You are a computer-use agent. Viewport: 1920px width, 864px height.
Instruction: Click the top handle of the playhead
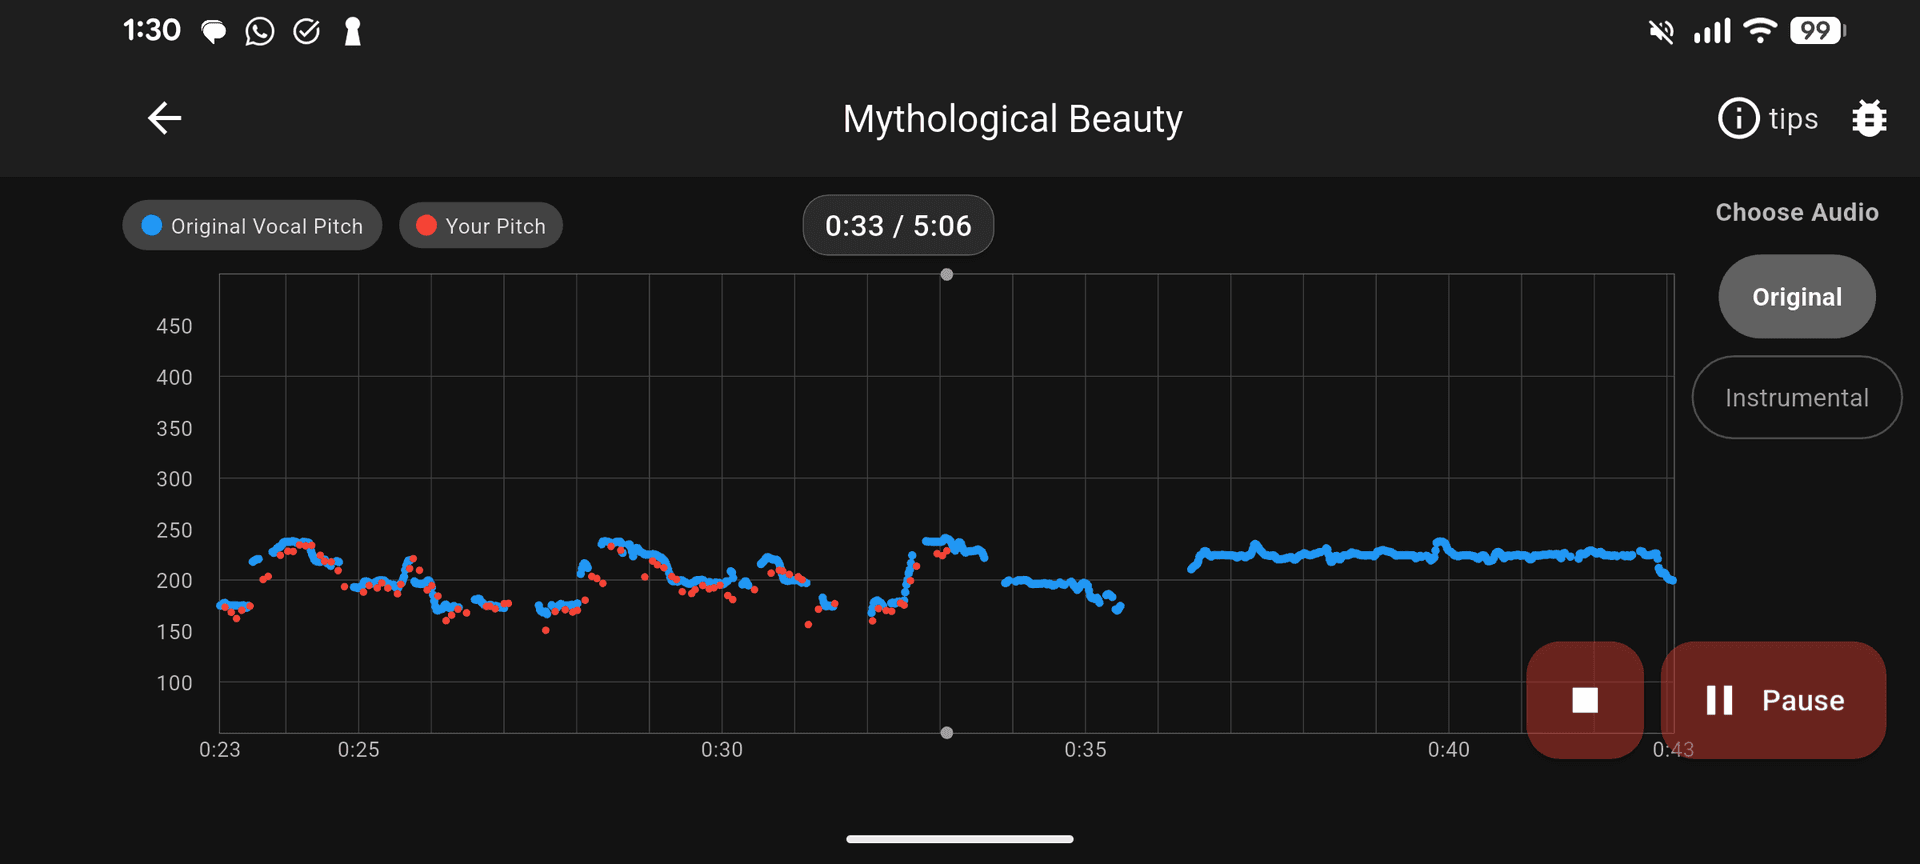tap(946, 275)
